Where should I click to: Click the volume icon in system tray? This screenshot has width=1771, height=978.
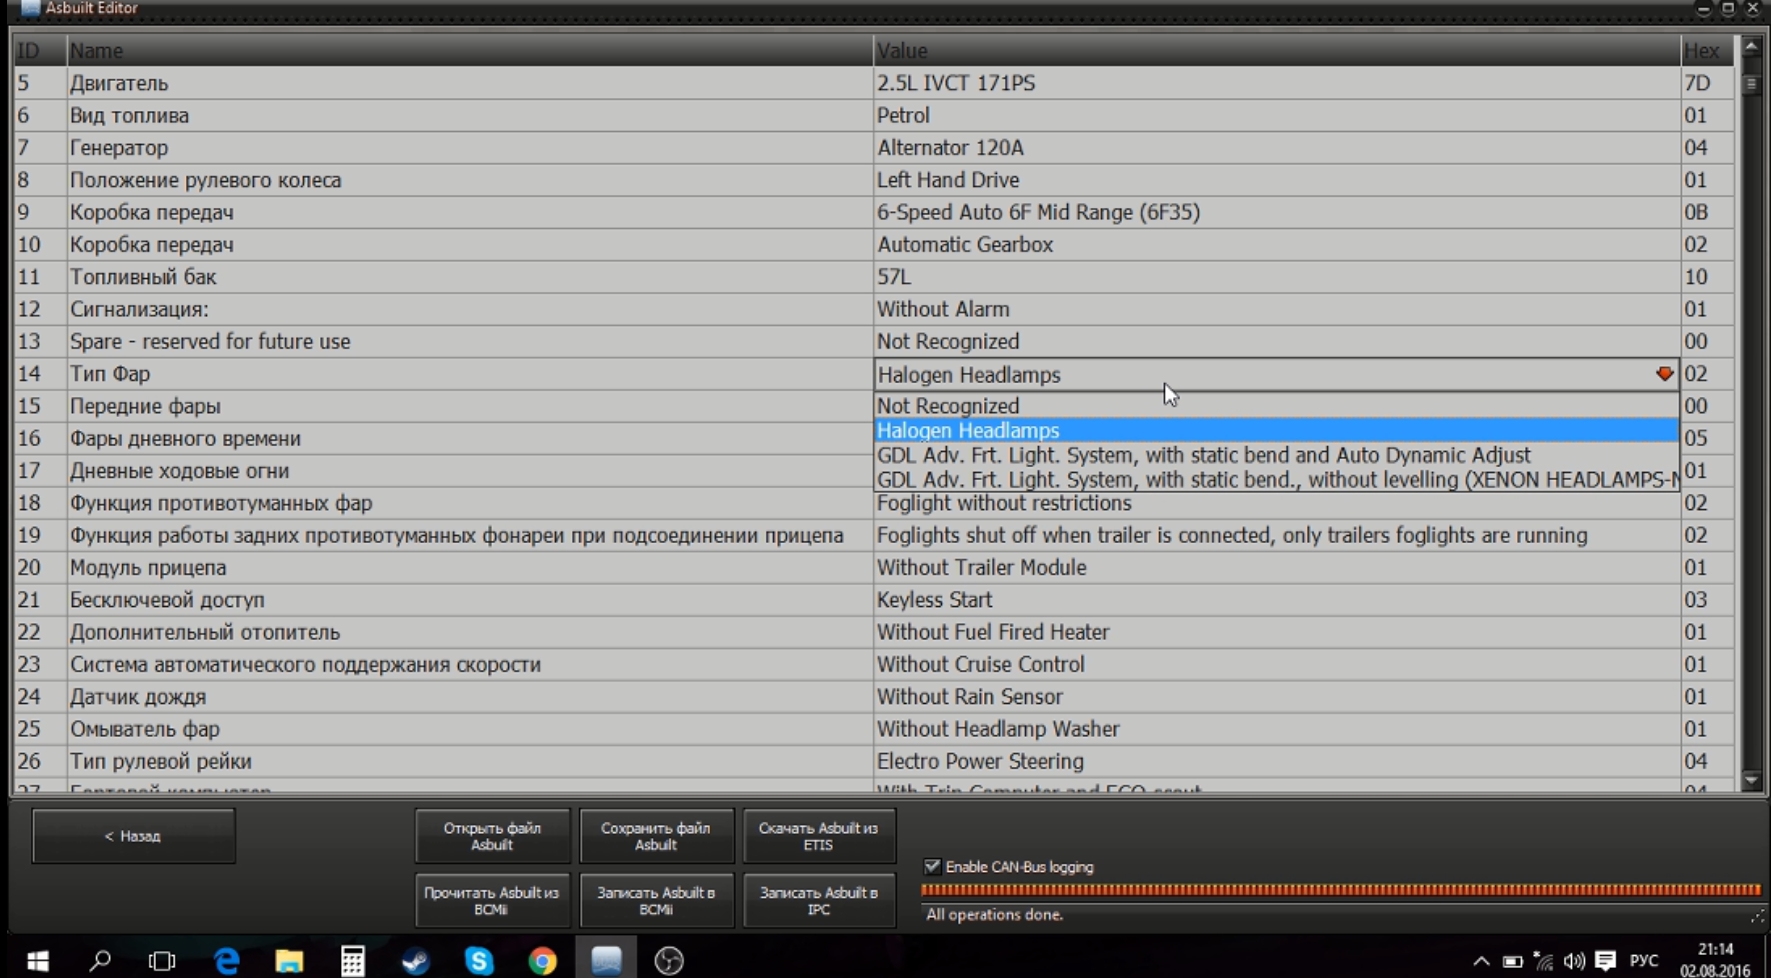point(1574,961)
